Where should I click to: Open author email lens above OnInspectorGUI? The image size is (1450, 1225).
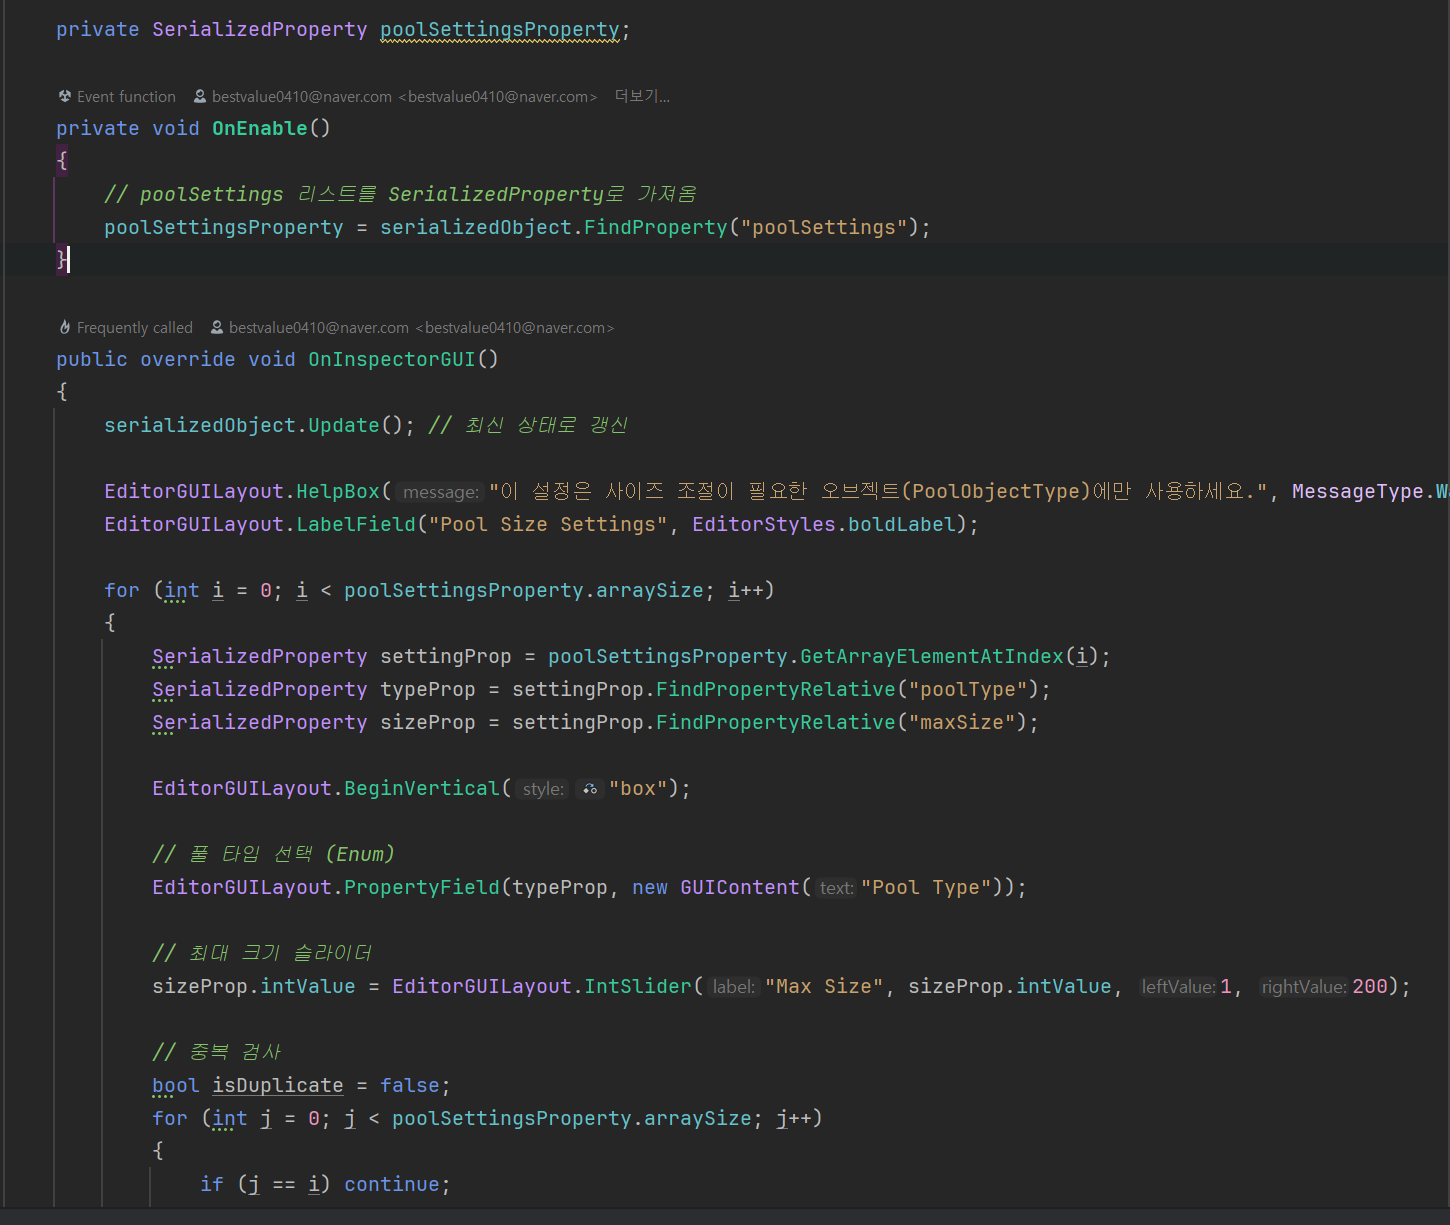421,328
